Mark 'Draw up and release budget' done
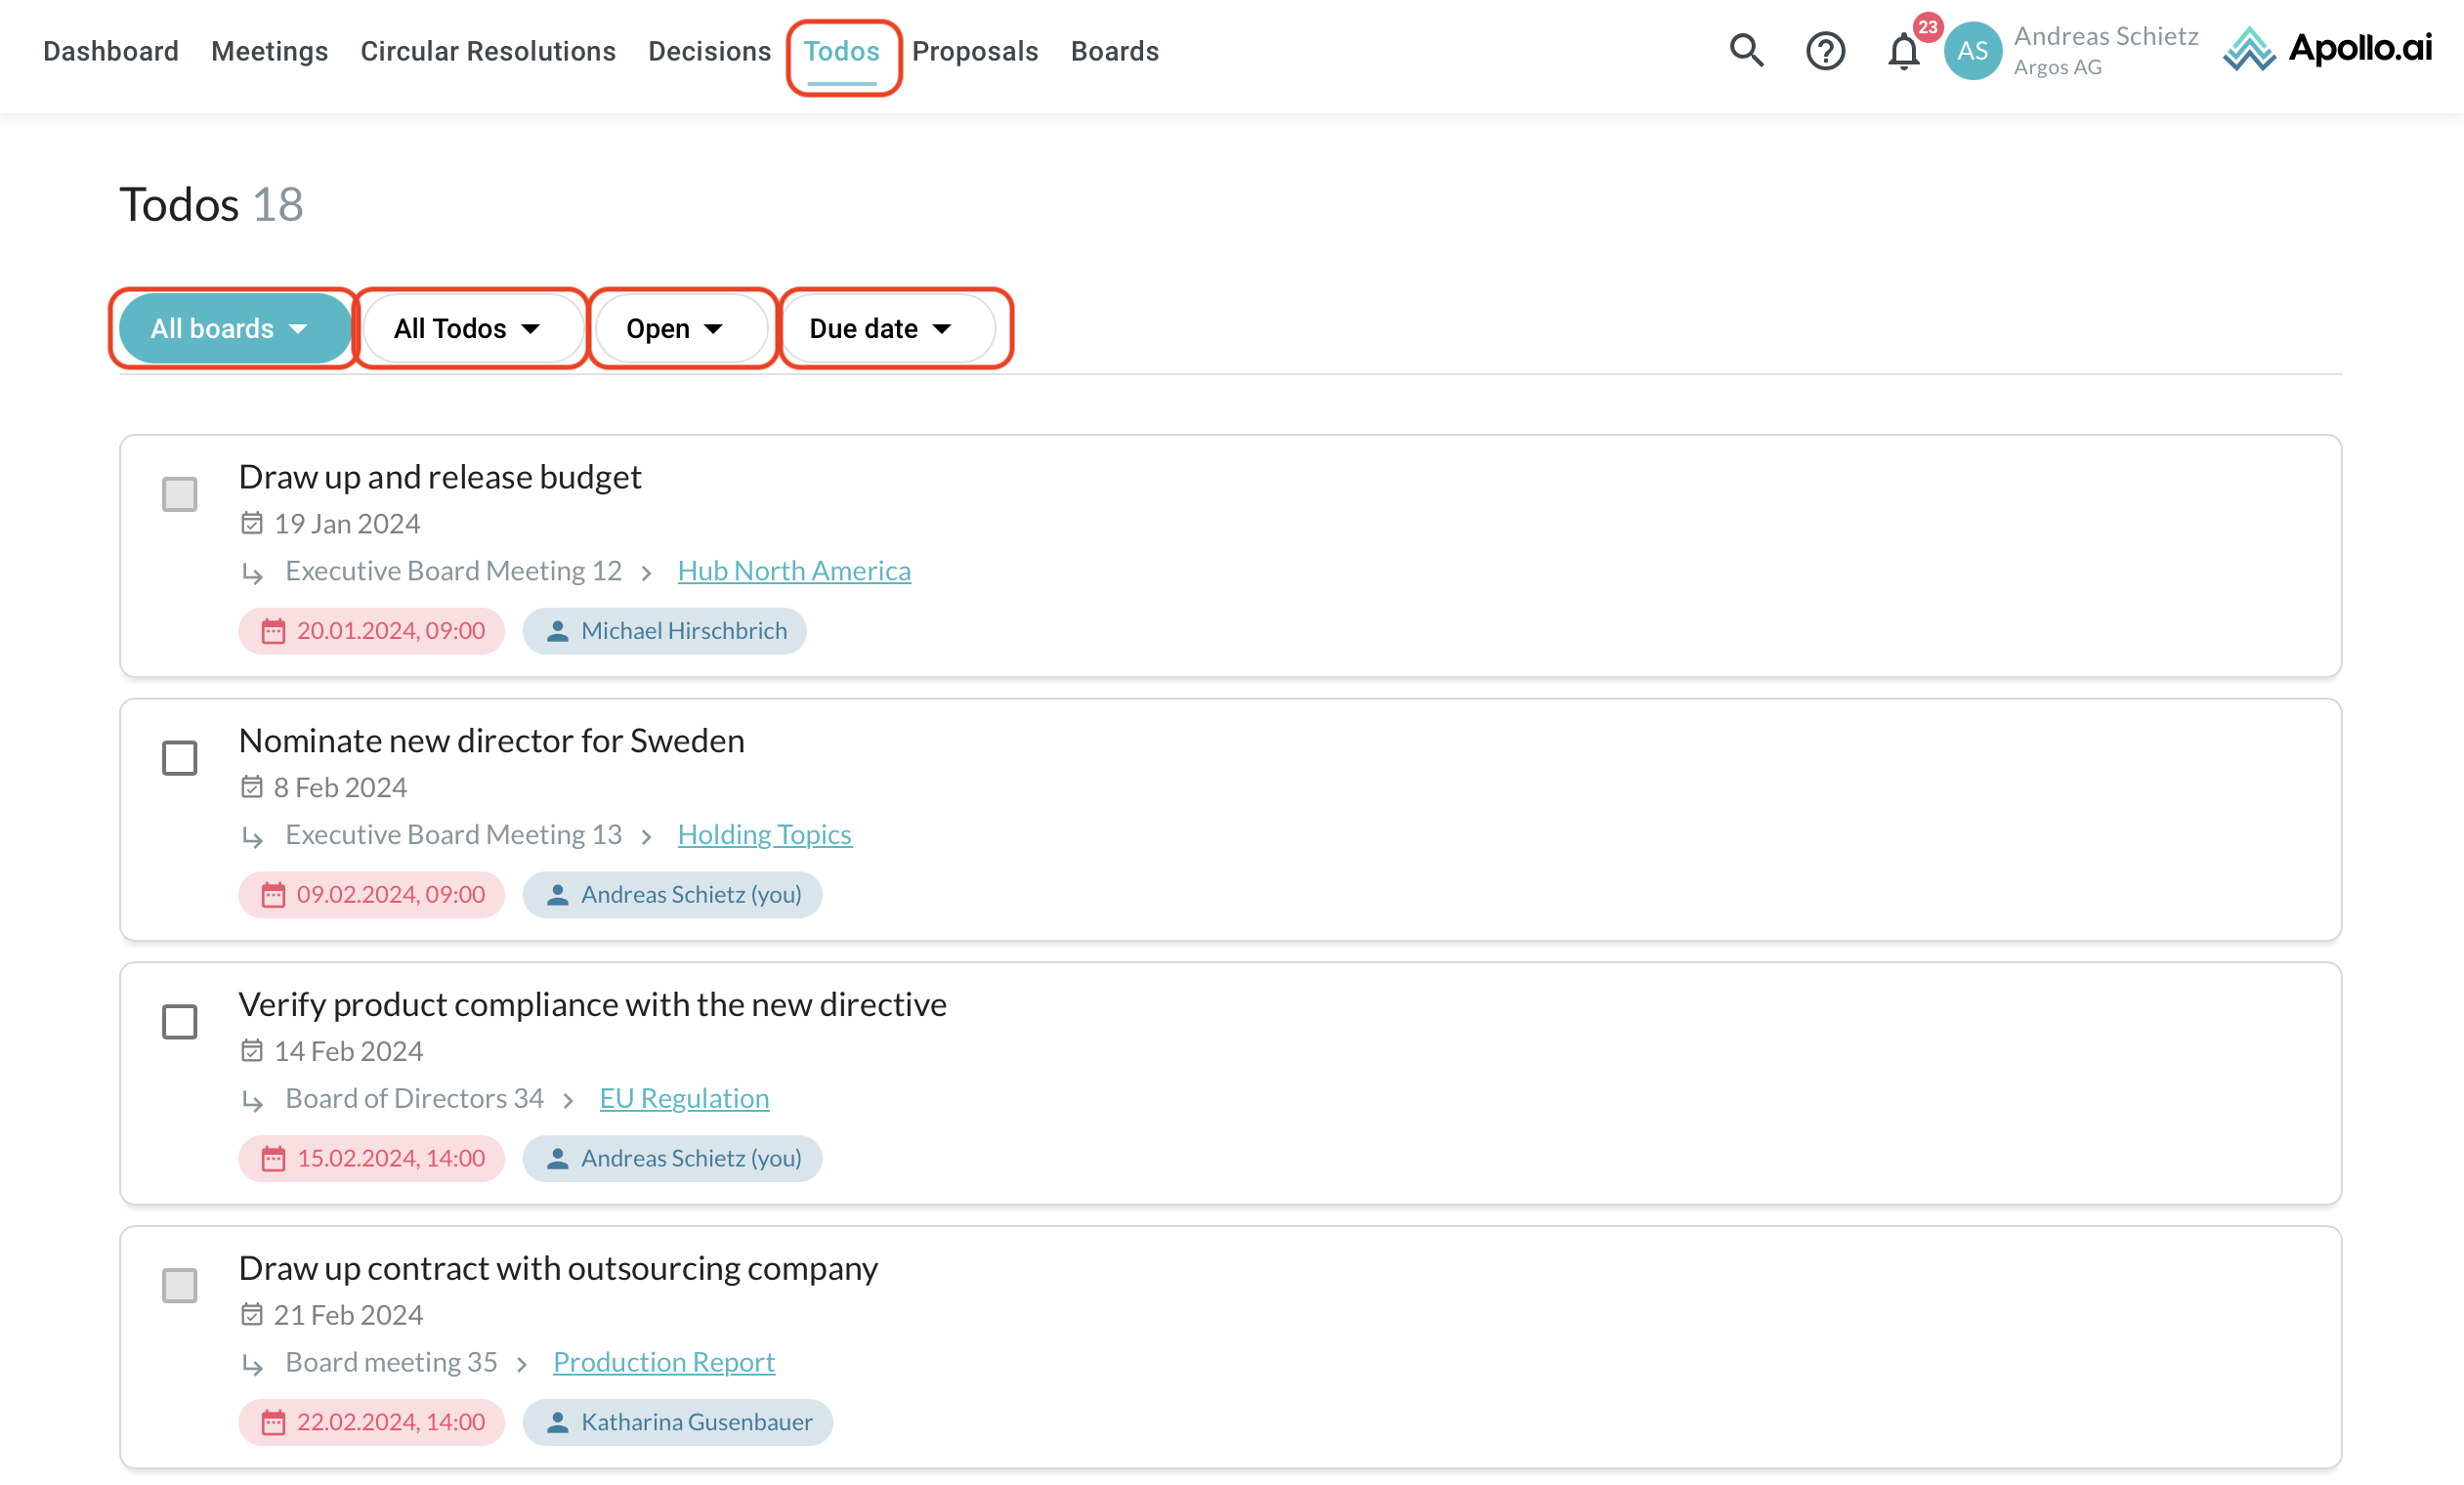This screenshot has width=2464, height=1485. 180,494
